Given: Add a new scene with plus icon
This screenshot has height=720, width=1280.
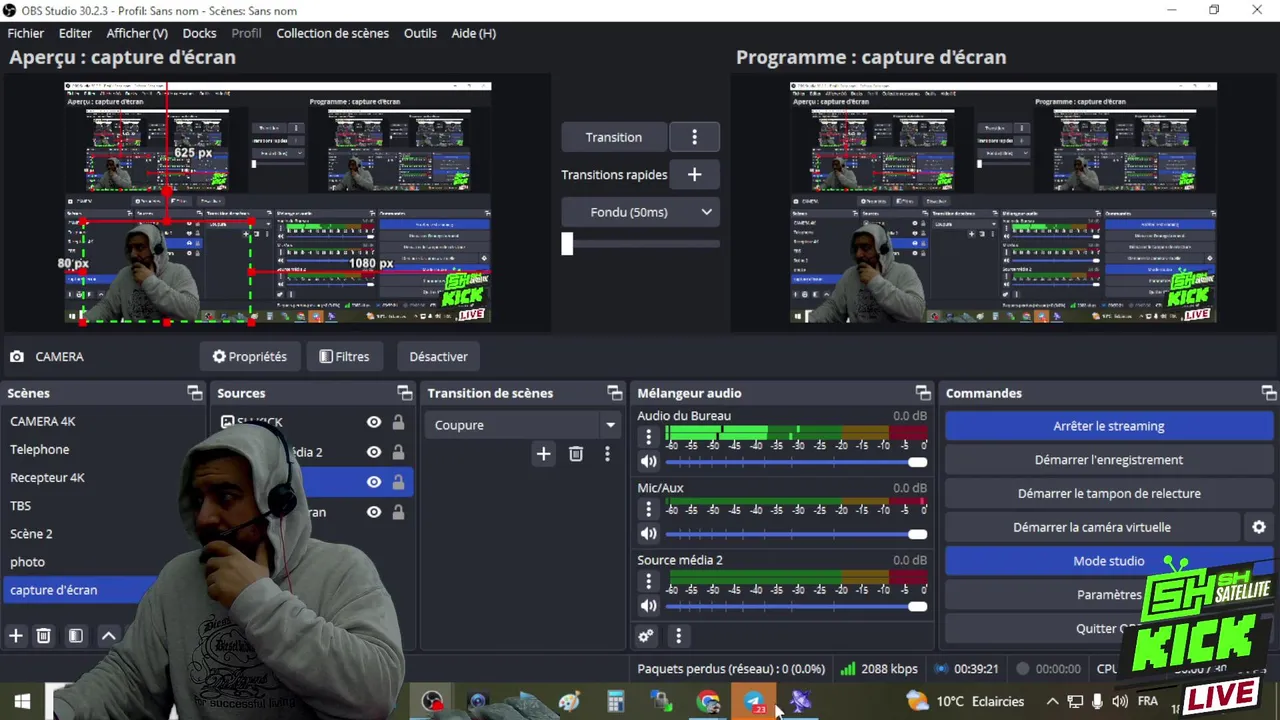Looking at the screenshot, I should point(16,636).
